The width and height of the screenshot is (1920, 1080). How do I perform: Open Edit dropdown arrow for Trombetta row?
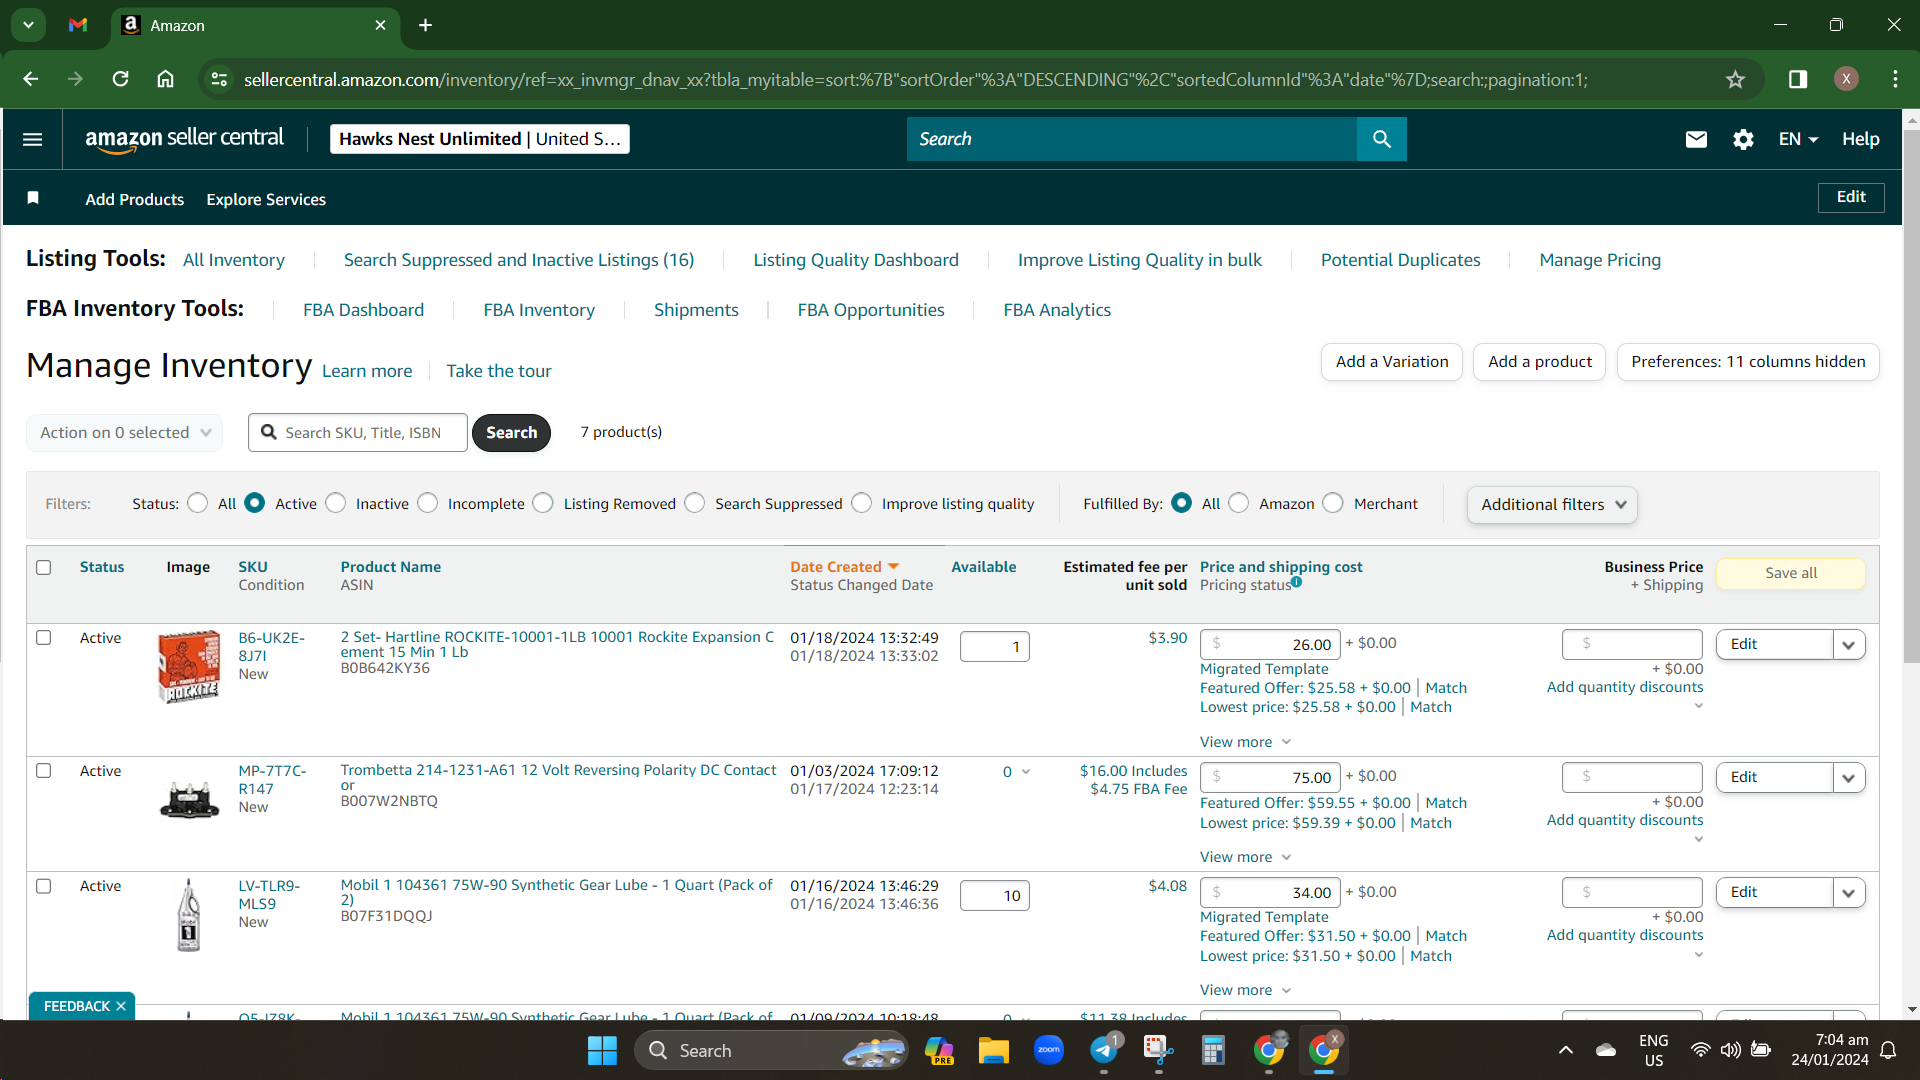click(1849, 777)
